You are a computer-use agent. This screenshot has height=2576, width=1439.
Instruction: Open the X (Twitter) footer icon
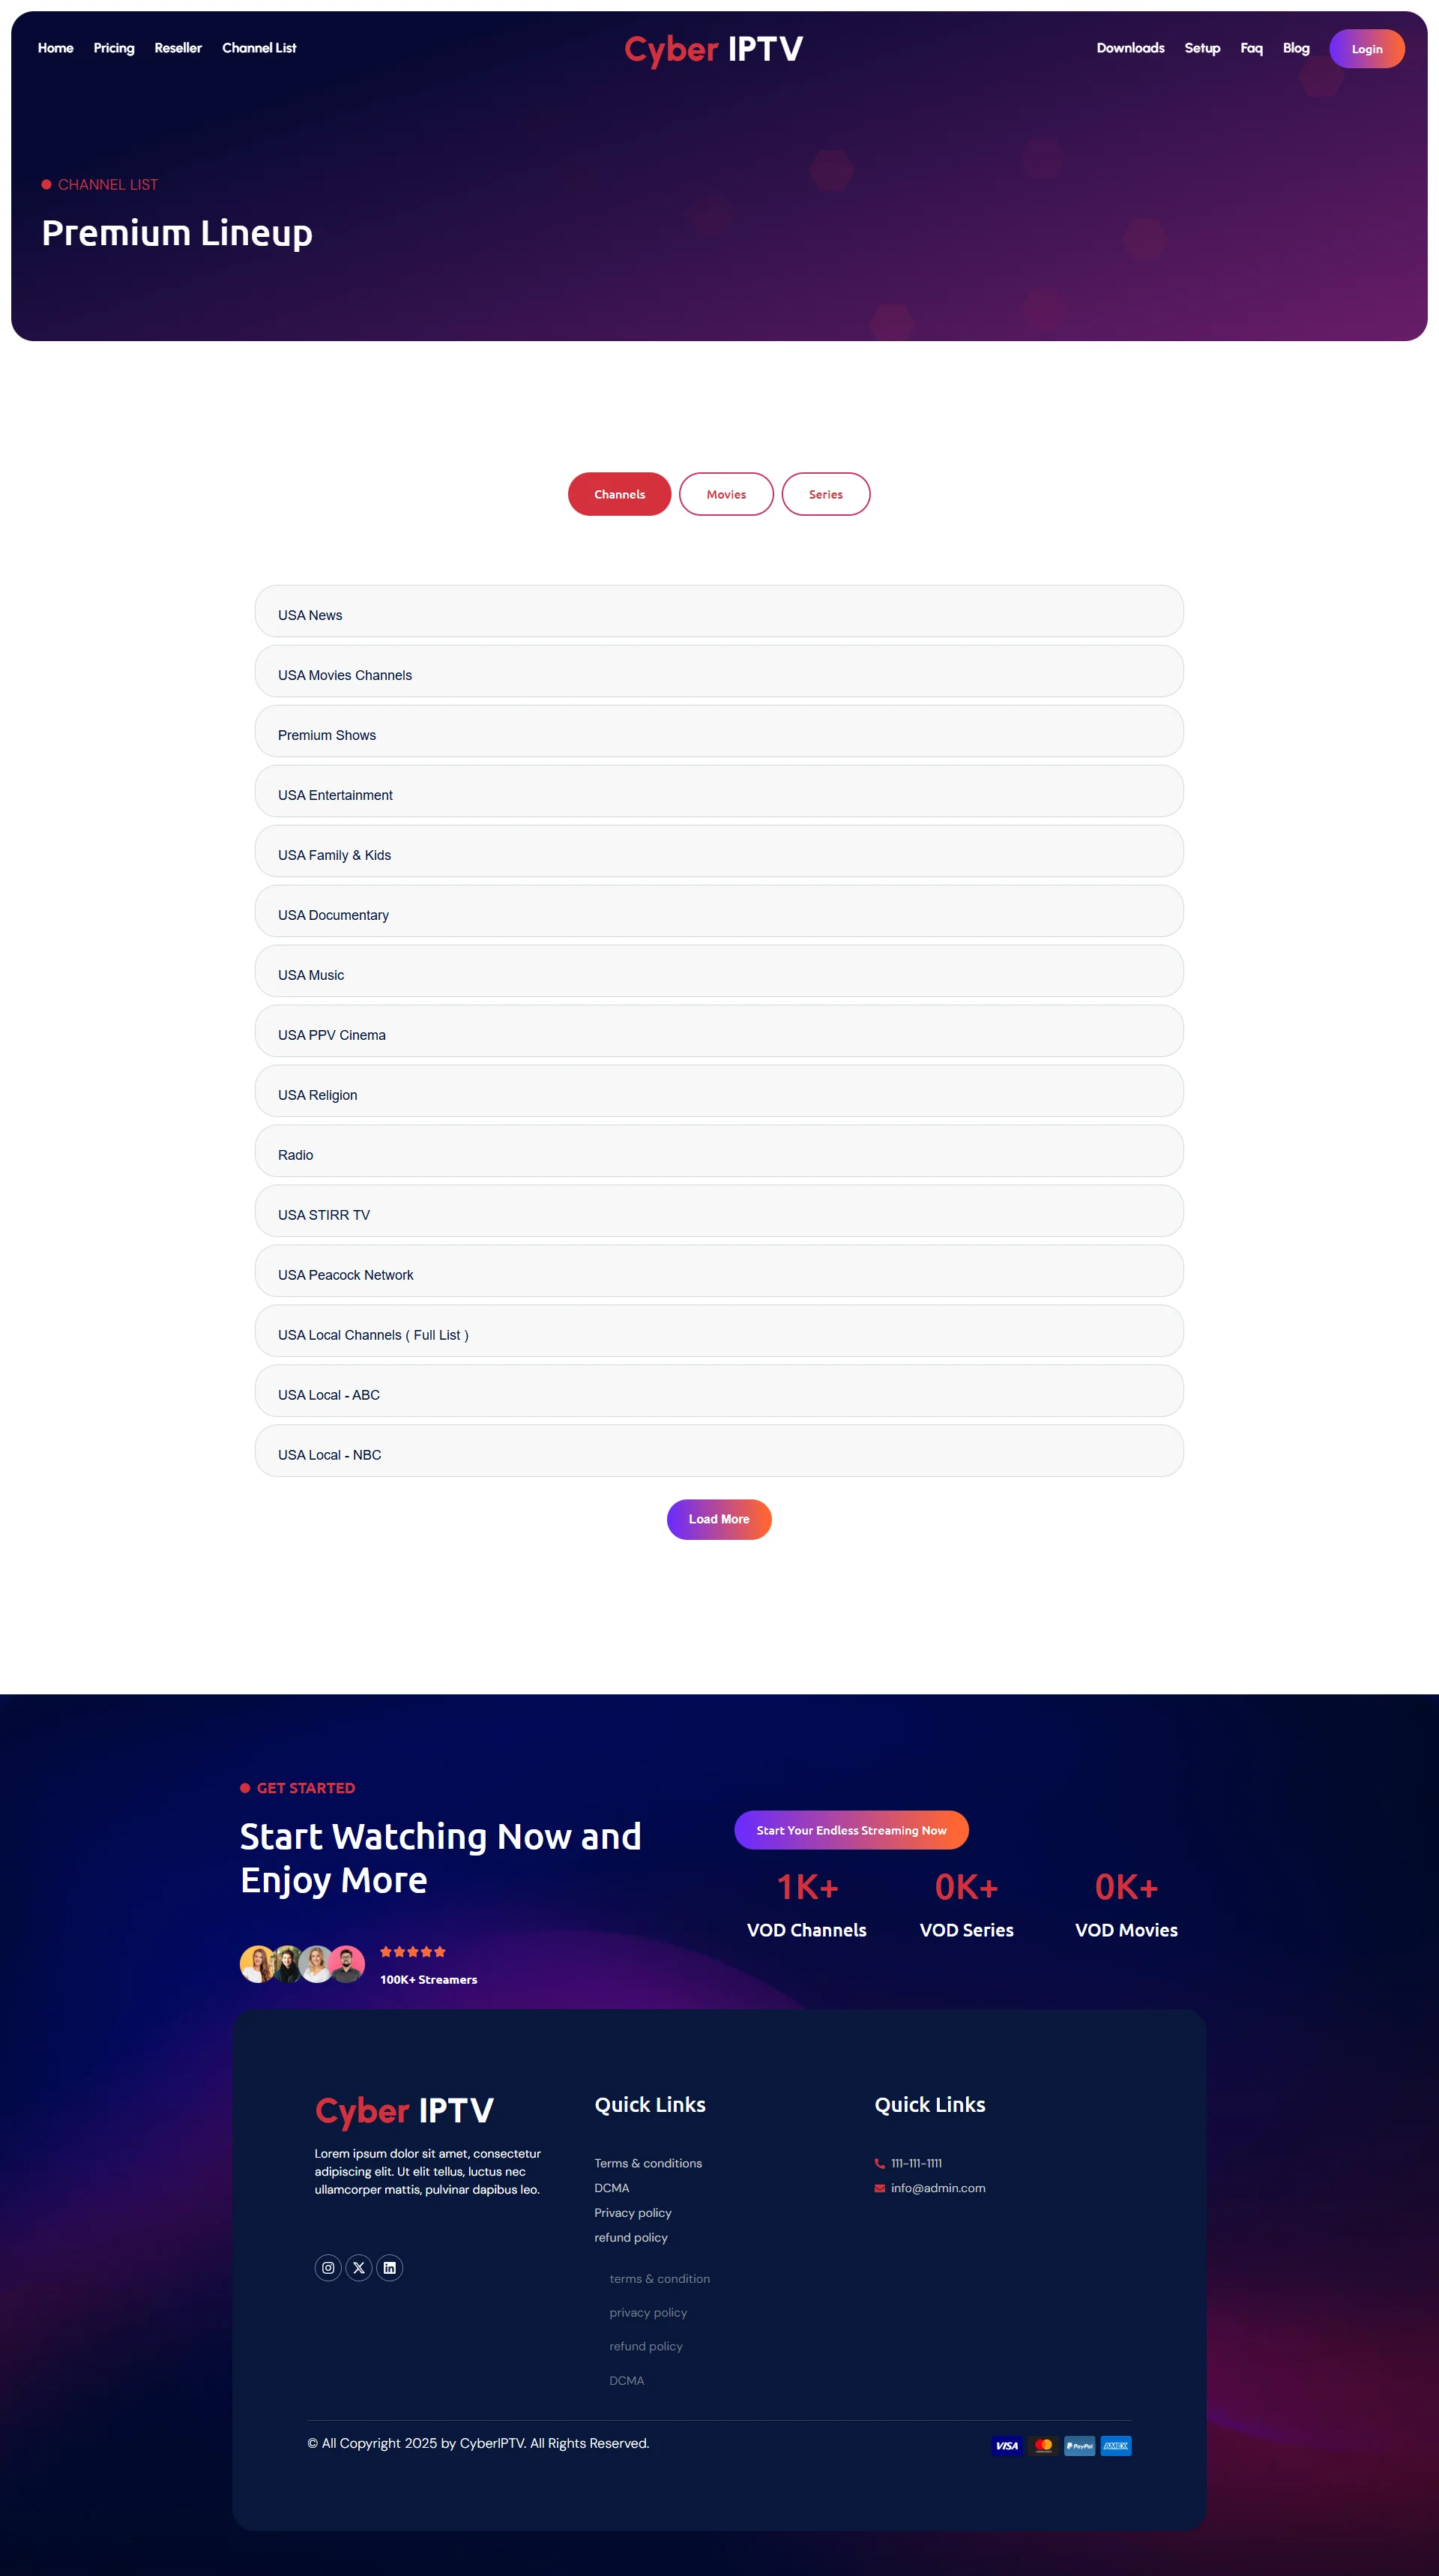point(359,2267)
